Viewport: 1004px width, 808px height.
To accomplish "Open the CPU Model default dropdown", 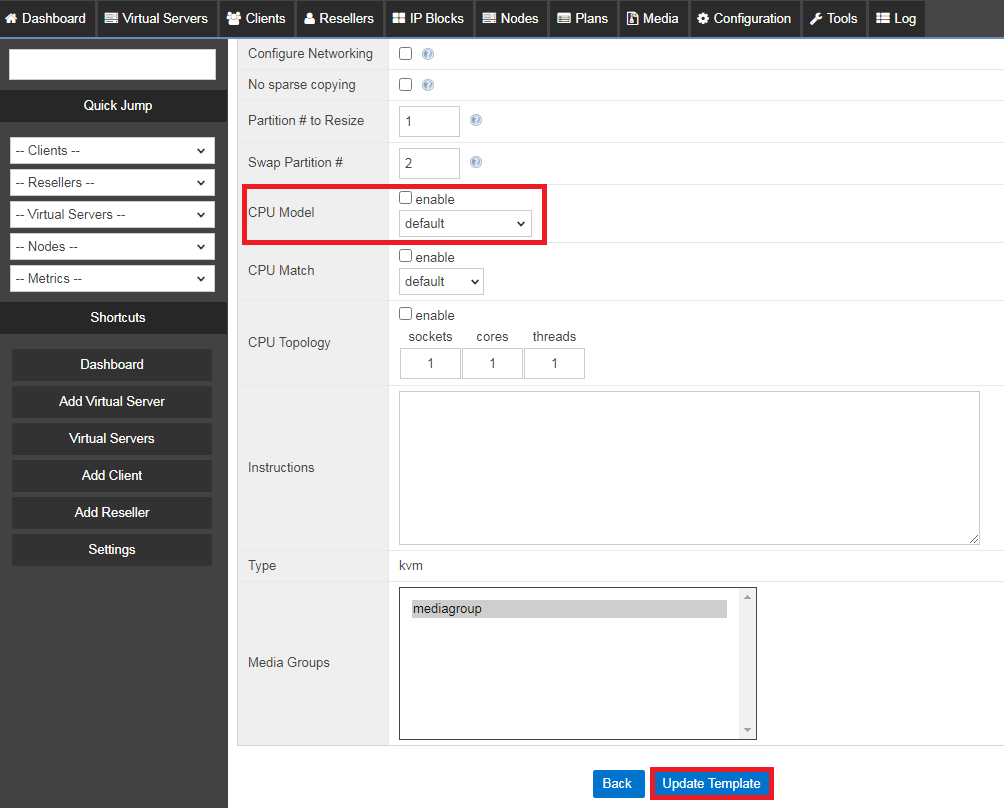I will tap(465, 223).
